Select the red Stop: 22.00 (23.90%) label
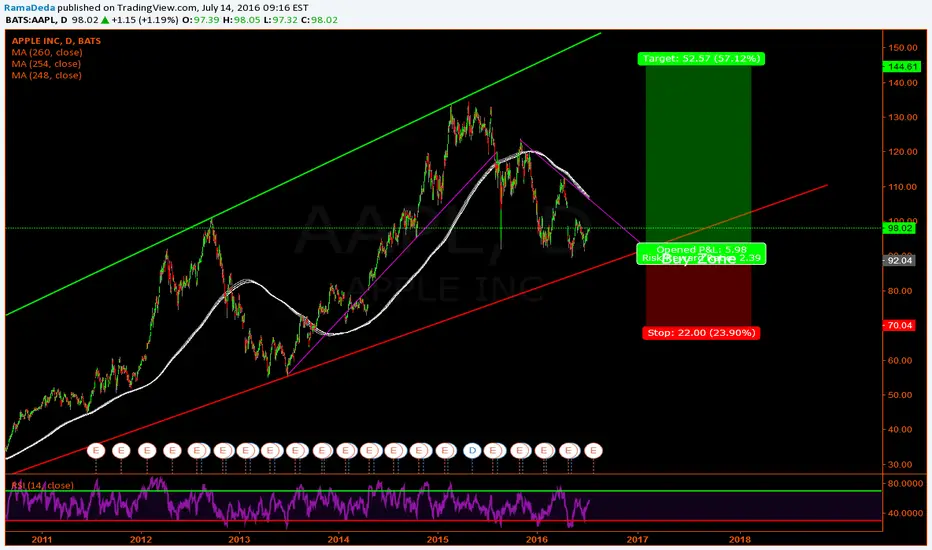Screen dimensions: 932x550 point(701,332)
